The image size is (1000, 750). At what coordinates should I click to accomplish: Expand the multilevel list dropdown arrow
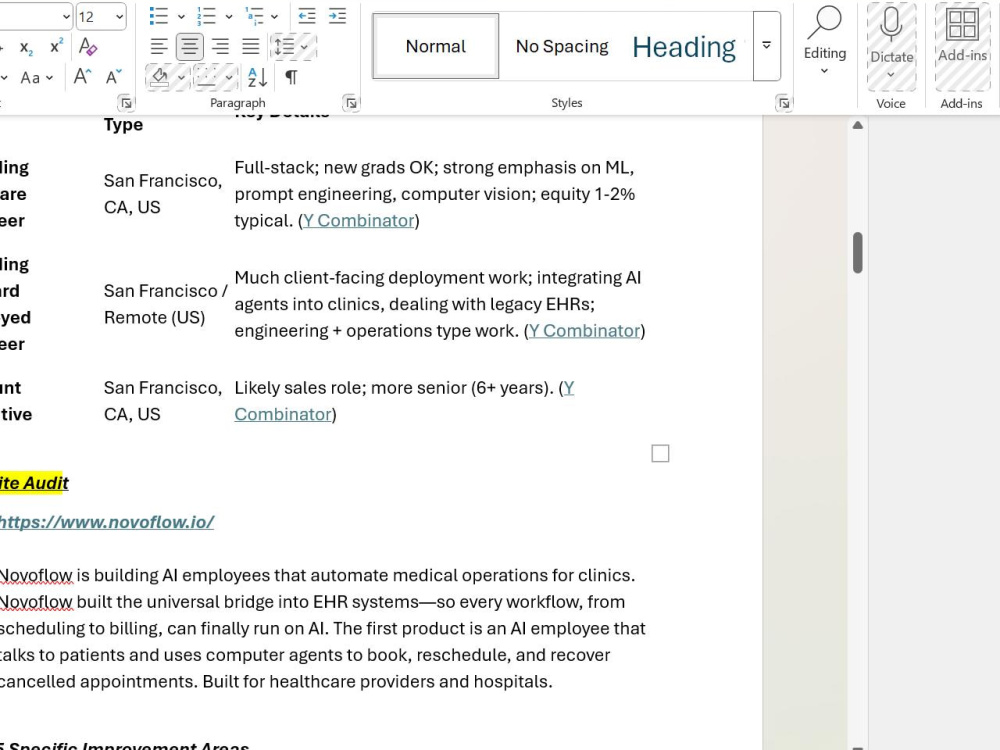click(275, 17)
